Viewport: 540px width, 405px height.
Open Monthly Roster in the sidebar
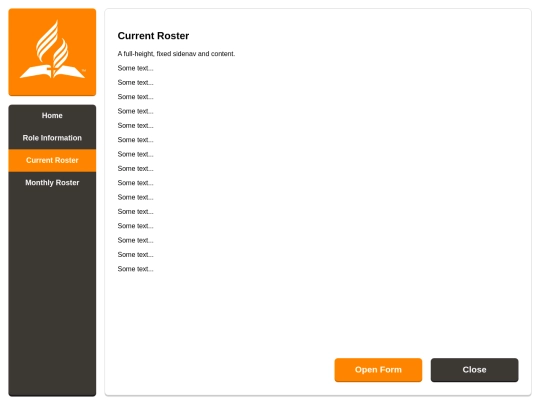(x=52, y=183)
